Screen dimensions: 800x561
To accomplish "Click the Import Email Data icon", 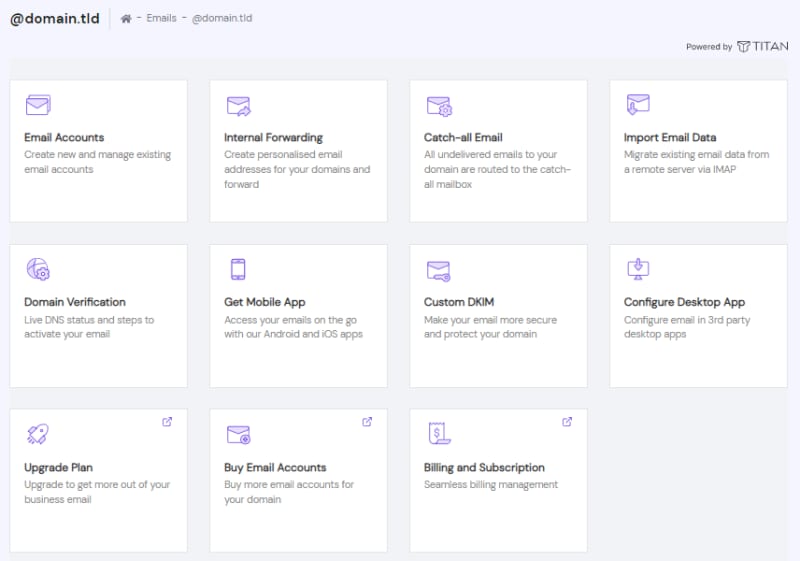I will coord(638,104).
